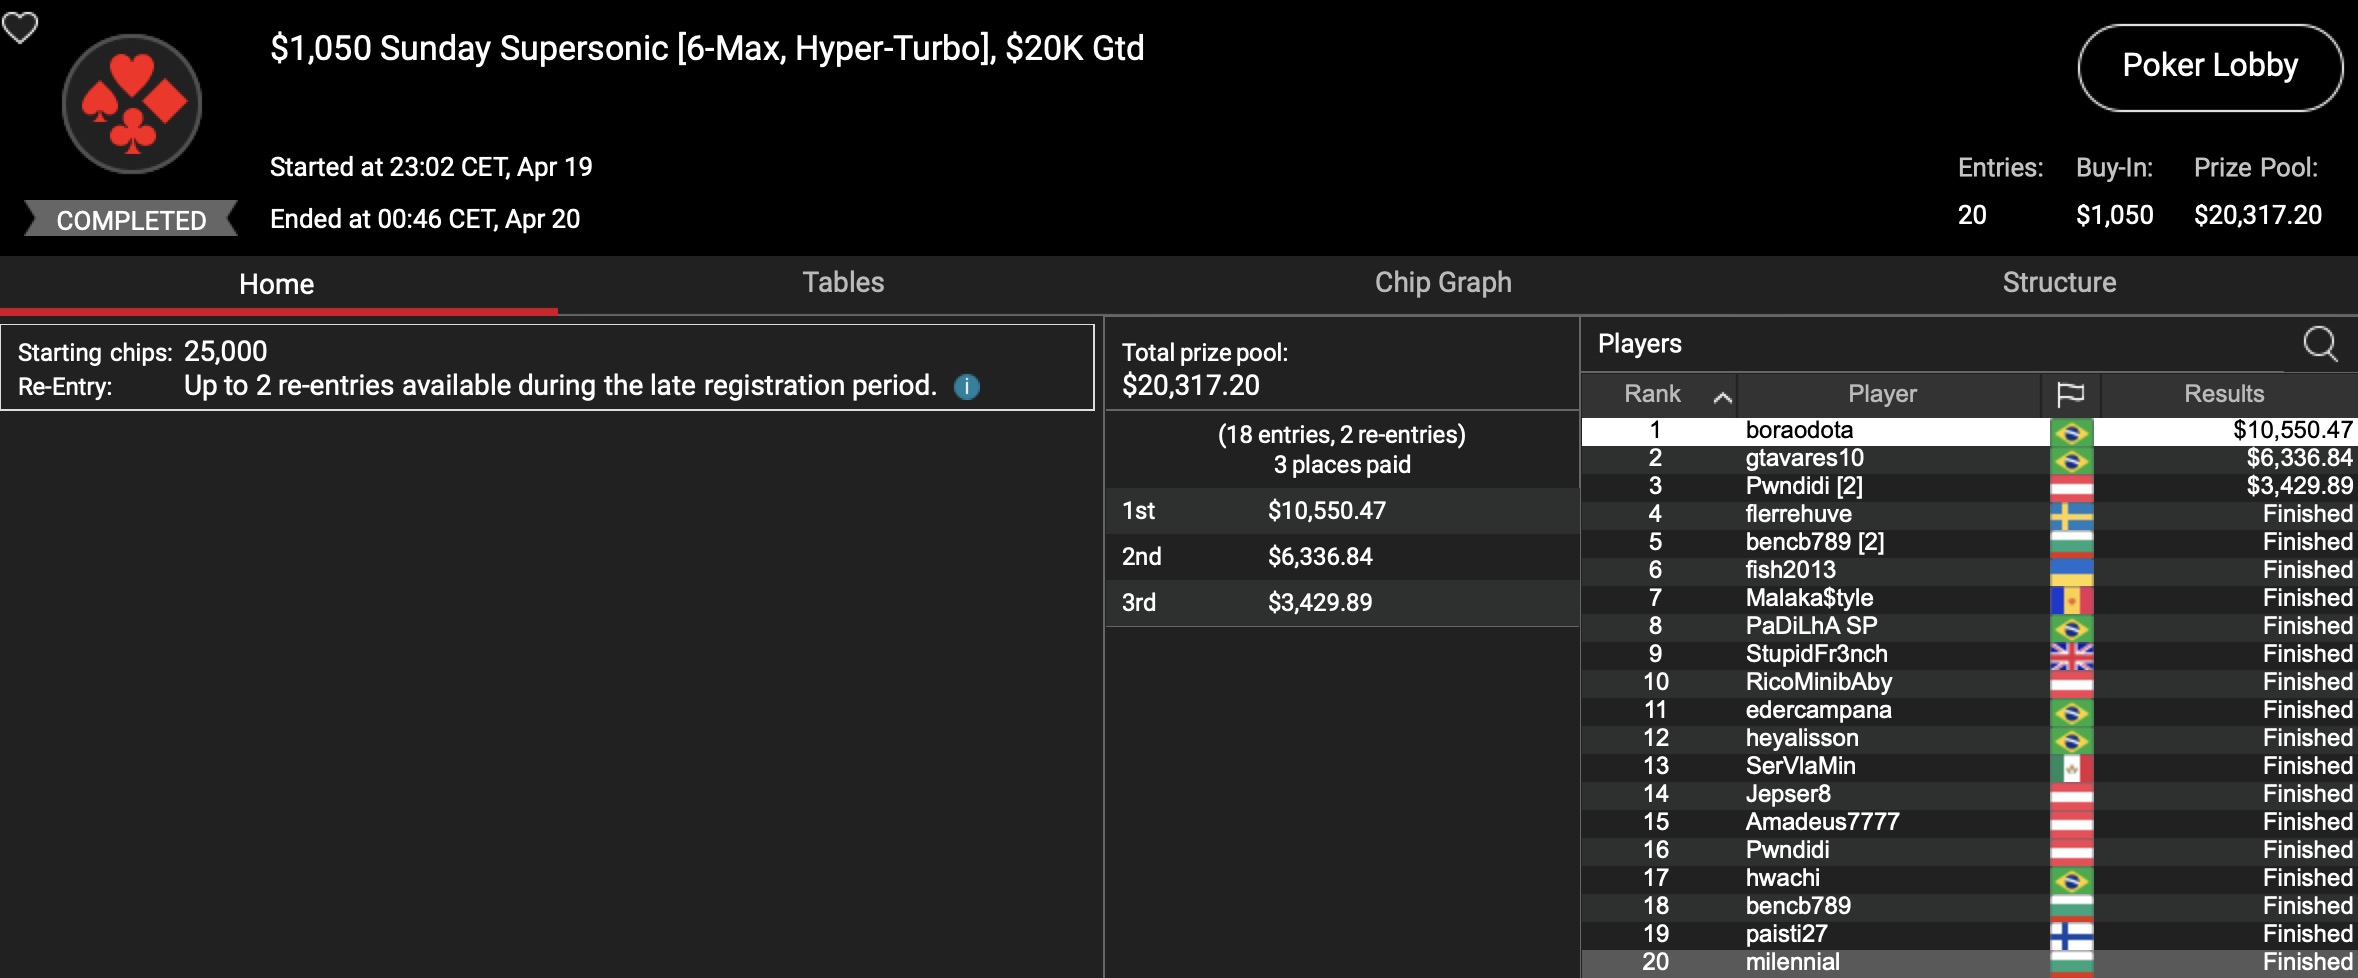Viewport: 2358px width, 978px height.
Task: Go back to Poker Lobby
Action: (x=2210, y=67)
